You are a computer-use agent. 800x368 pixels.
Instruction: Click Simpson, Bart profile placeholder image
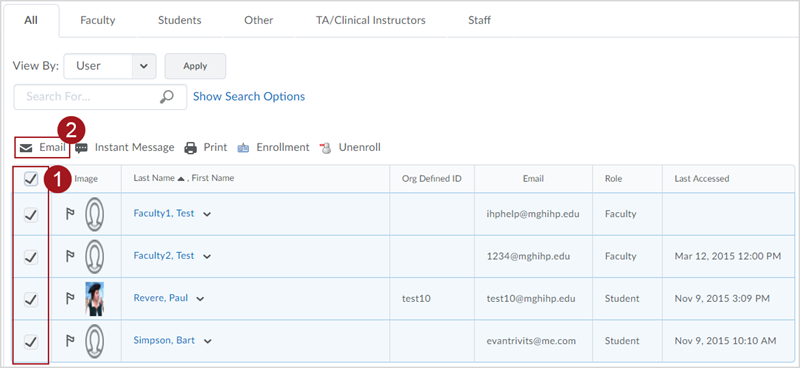(94, 340)
